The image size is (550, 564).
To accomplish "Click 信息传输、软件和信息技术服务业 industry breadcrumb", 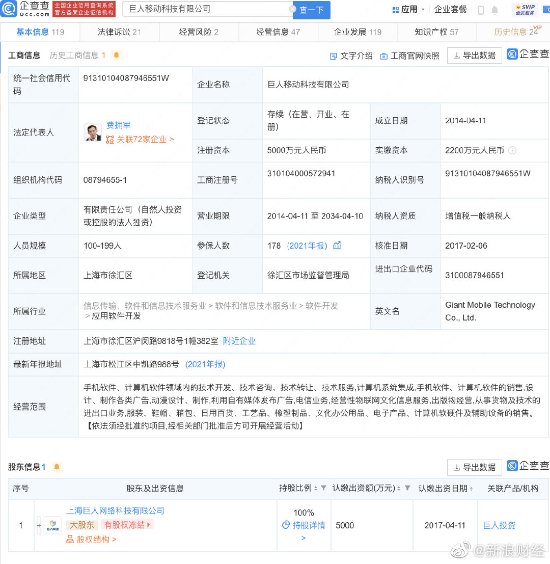I will [x=145, y=306].
